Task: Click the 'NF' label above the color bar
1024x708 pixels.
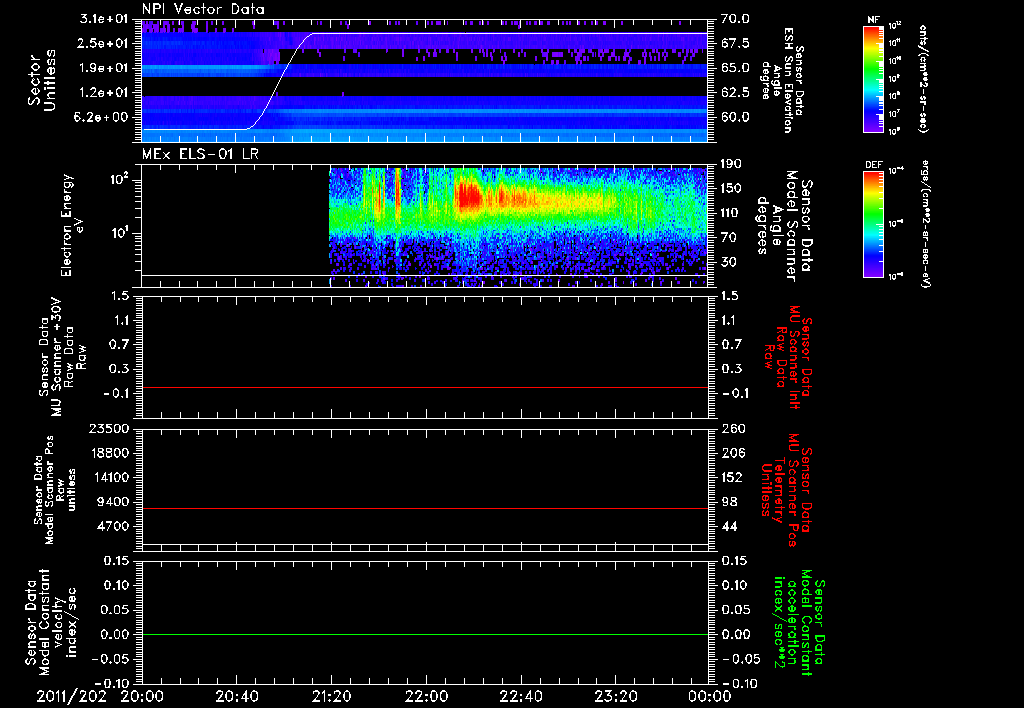Action: pyautogui.click(x=873, y=20)
